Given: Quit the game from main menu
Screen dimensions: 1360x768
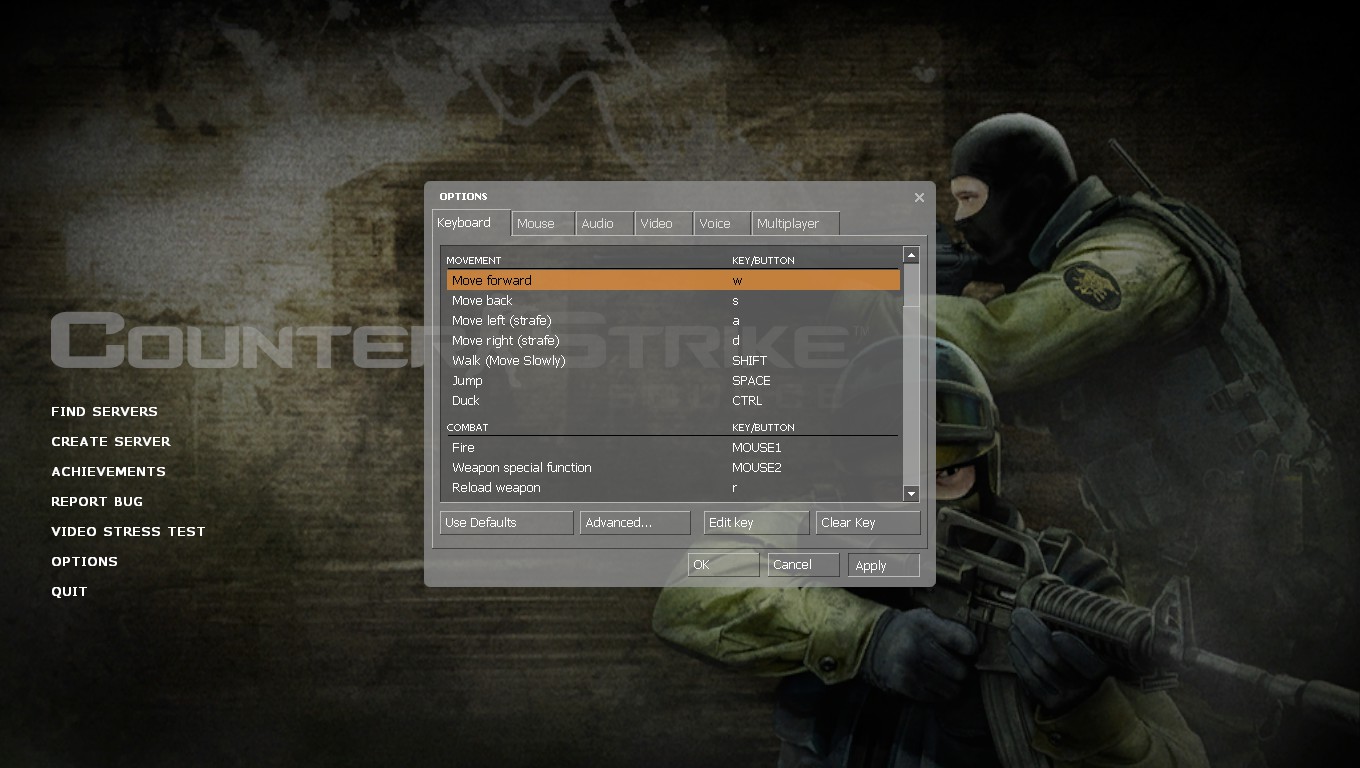Looking at the screenshot, I should tap(69, 591).
